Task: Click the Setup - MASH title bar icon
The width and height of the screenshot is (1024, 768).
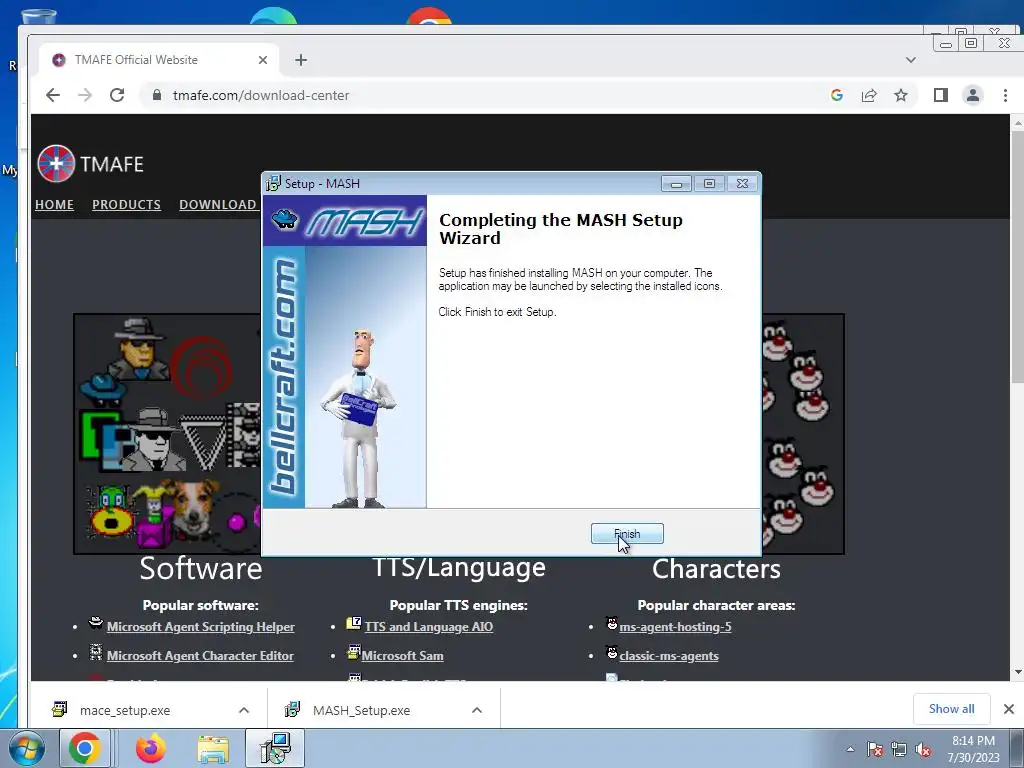Action: pos(273,184)
